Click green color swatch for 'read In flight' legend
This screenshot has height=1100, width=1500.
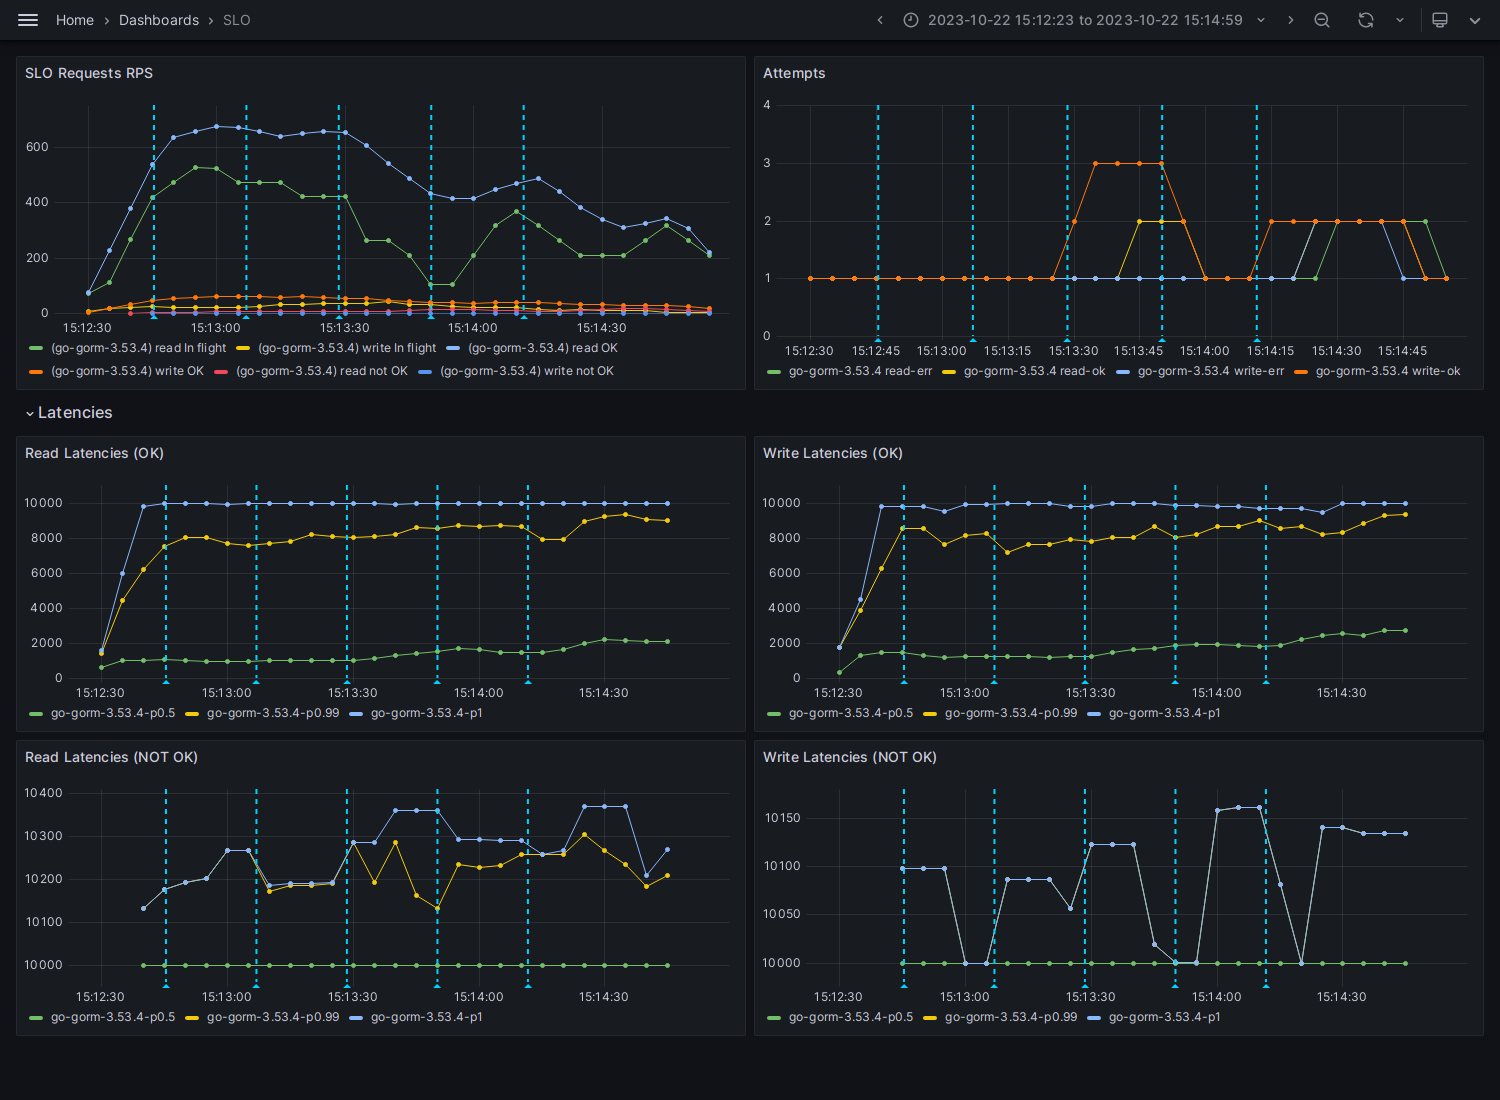37,348
